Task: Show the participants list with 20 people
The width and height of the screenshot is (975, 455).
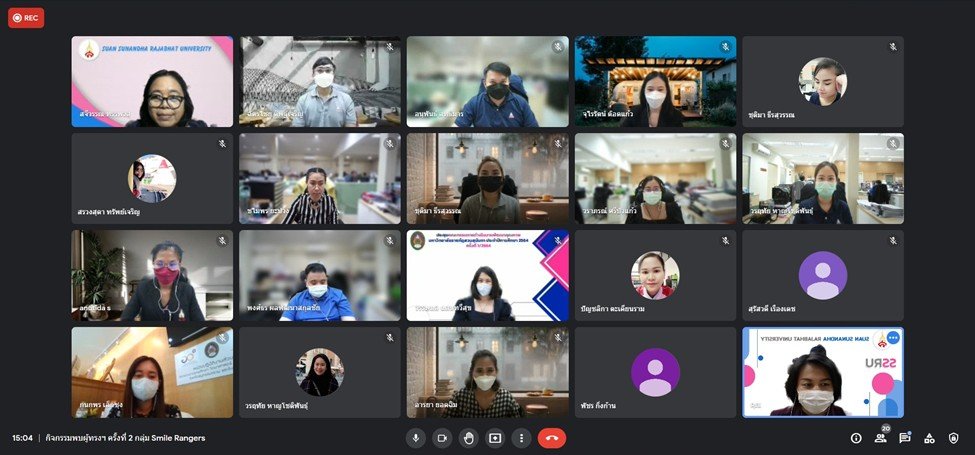Action: coord(880,438)
